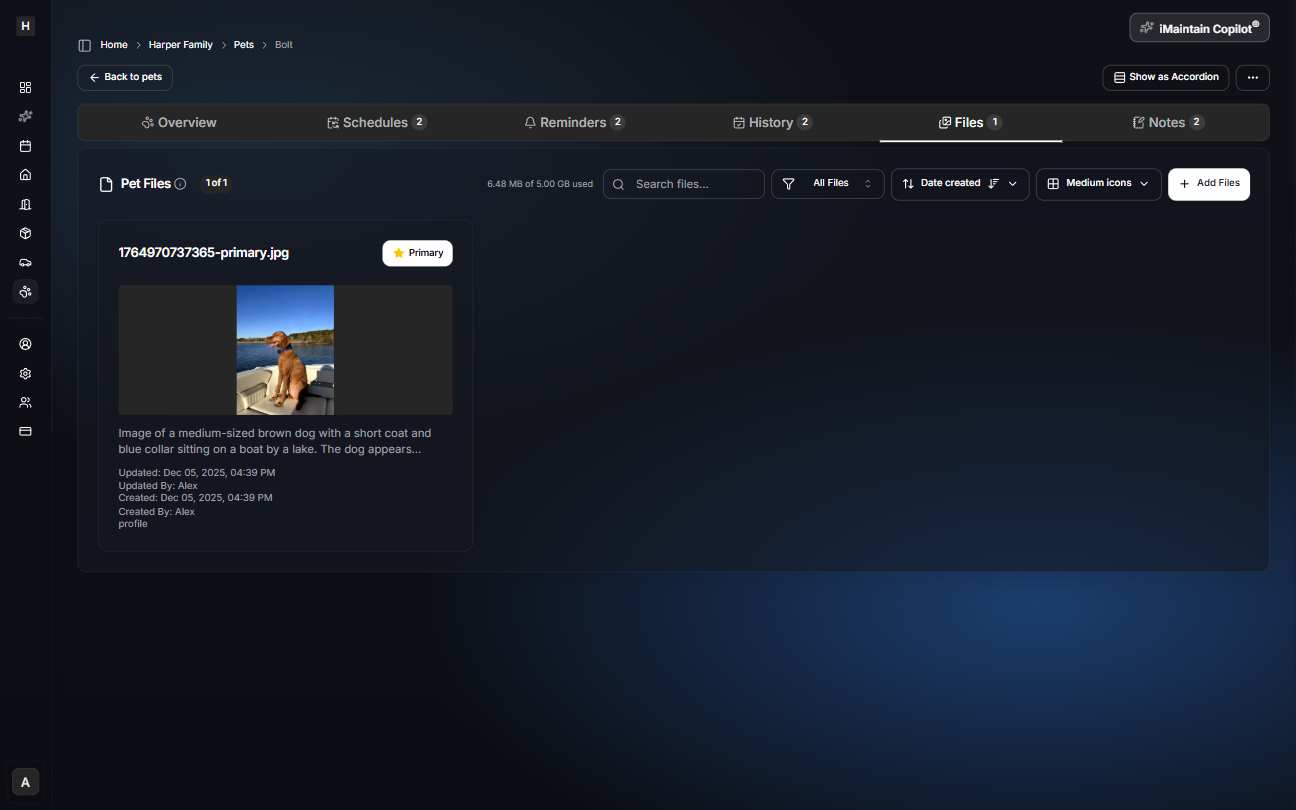Click the Back to pets button

(x=124, y=77)
